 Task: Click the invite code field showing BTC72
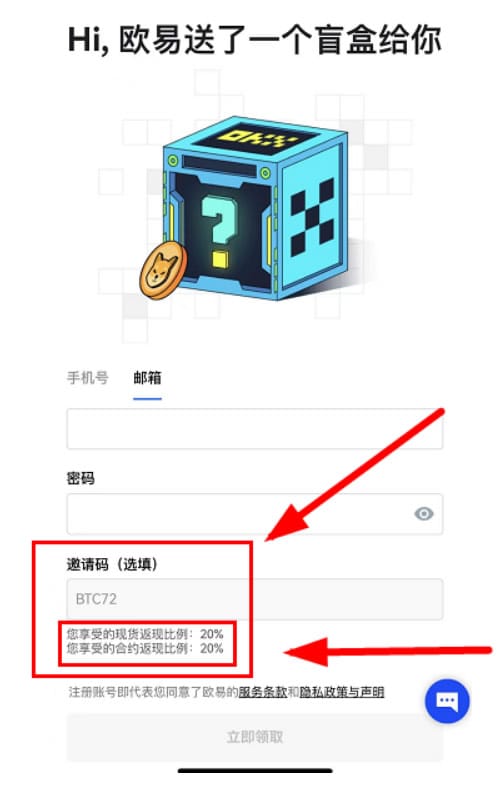coord(255,599)
